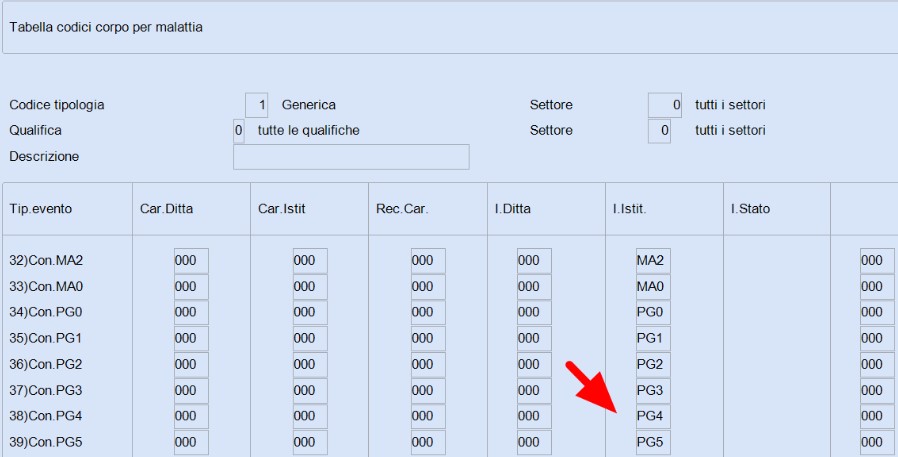Select the MA2 field under I.Istit.

653,261
